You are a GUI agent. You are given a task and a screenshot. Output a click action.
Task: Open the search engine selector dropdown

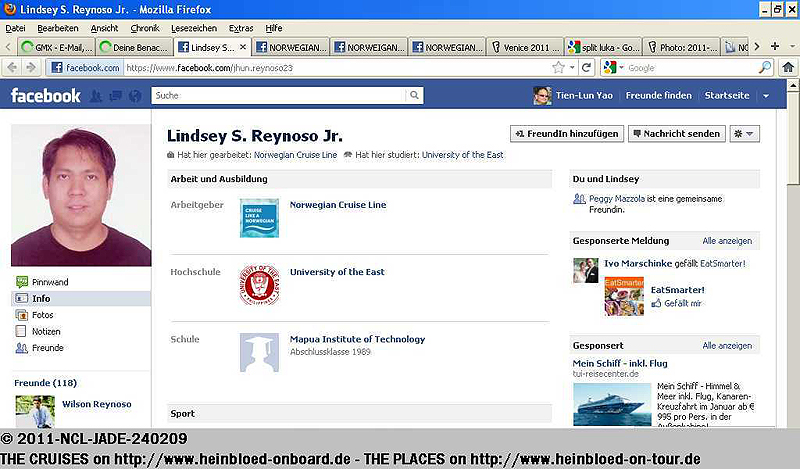[613, 67]
